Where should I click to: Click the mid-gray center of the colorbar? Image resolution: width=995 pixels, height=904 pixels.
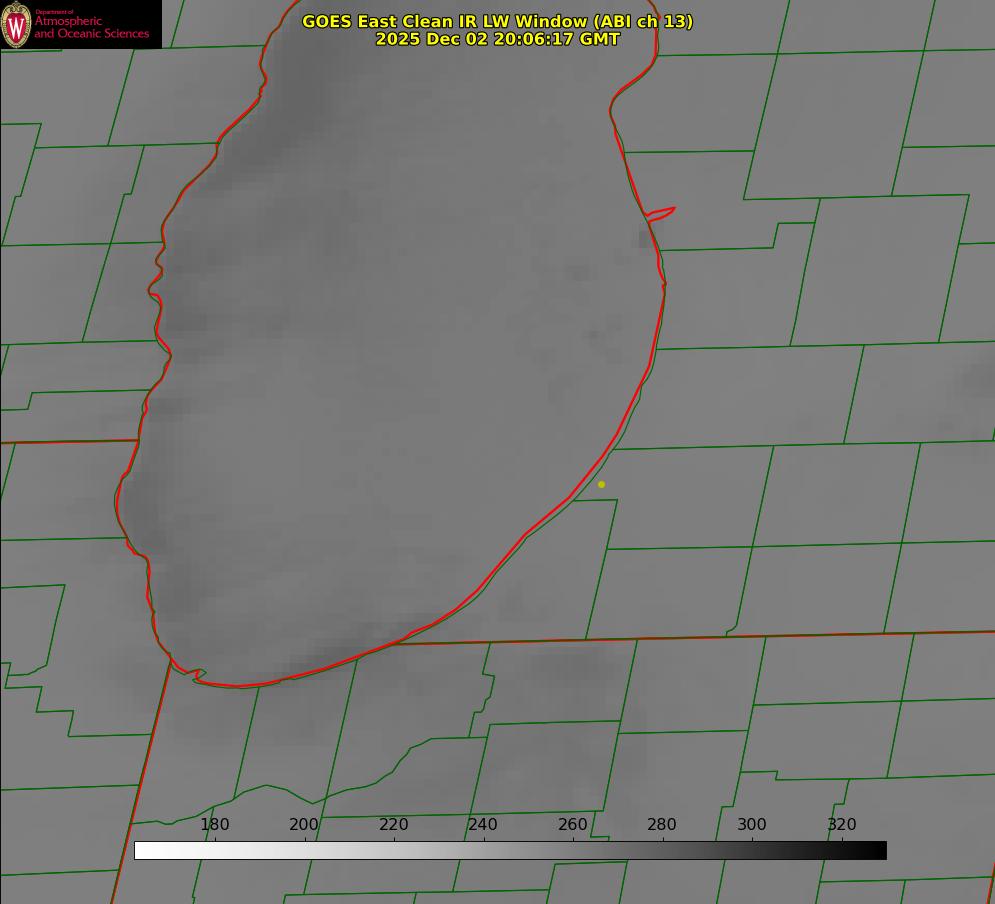510,850
